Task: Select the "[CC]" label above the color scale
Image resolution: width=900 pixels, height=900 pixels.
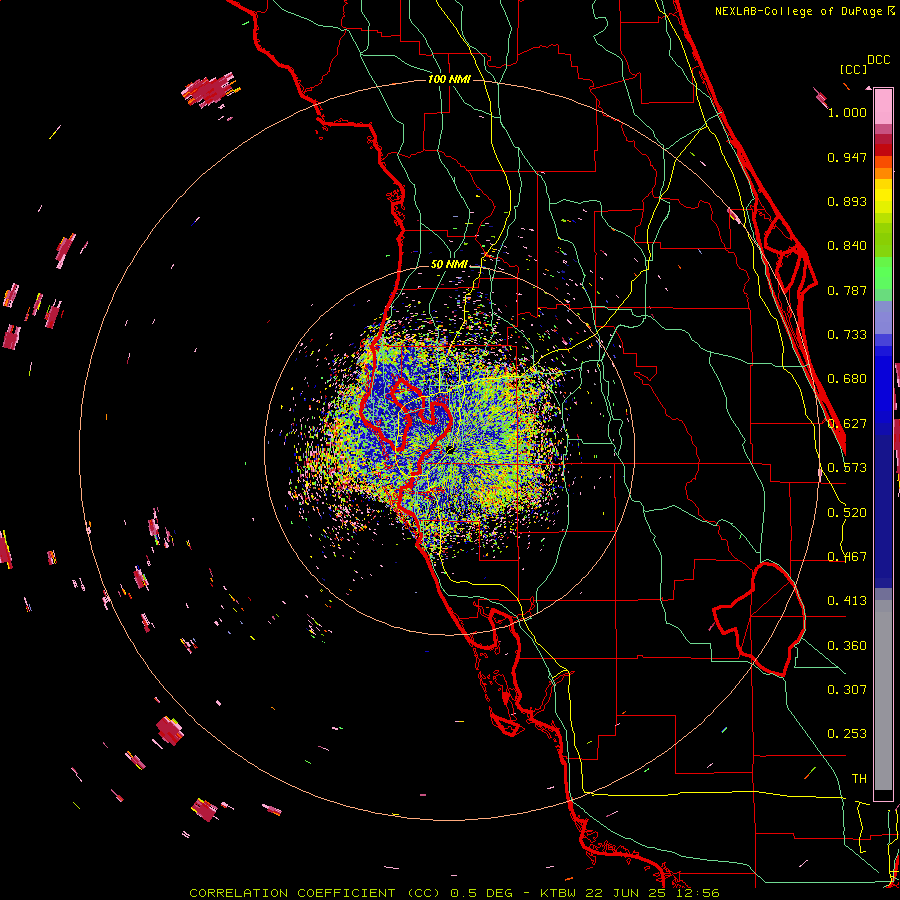Action: coord(853,69)
